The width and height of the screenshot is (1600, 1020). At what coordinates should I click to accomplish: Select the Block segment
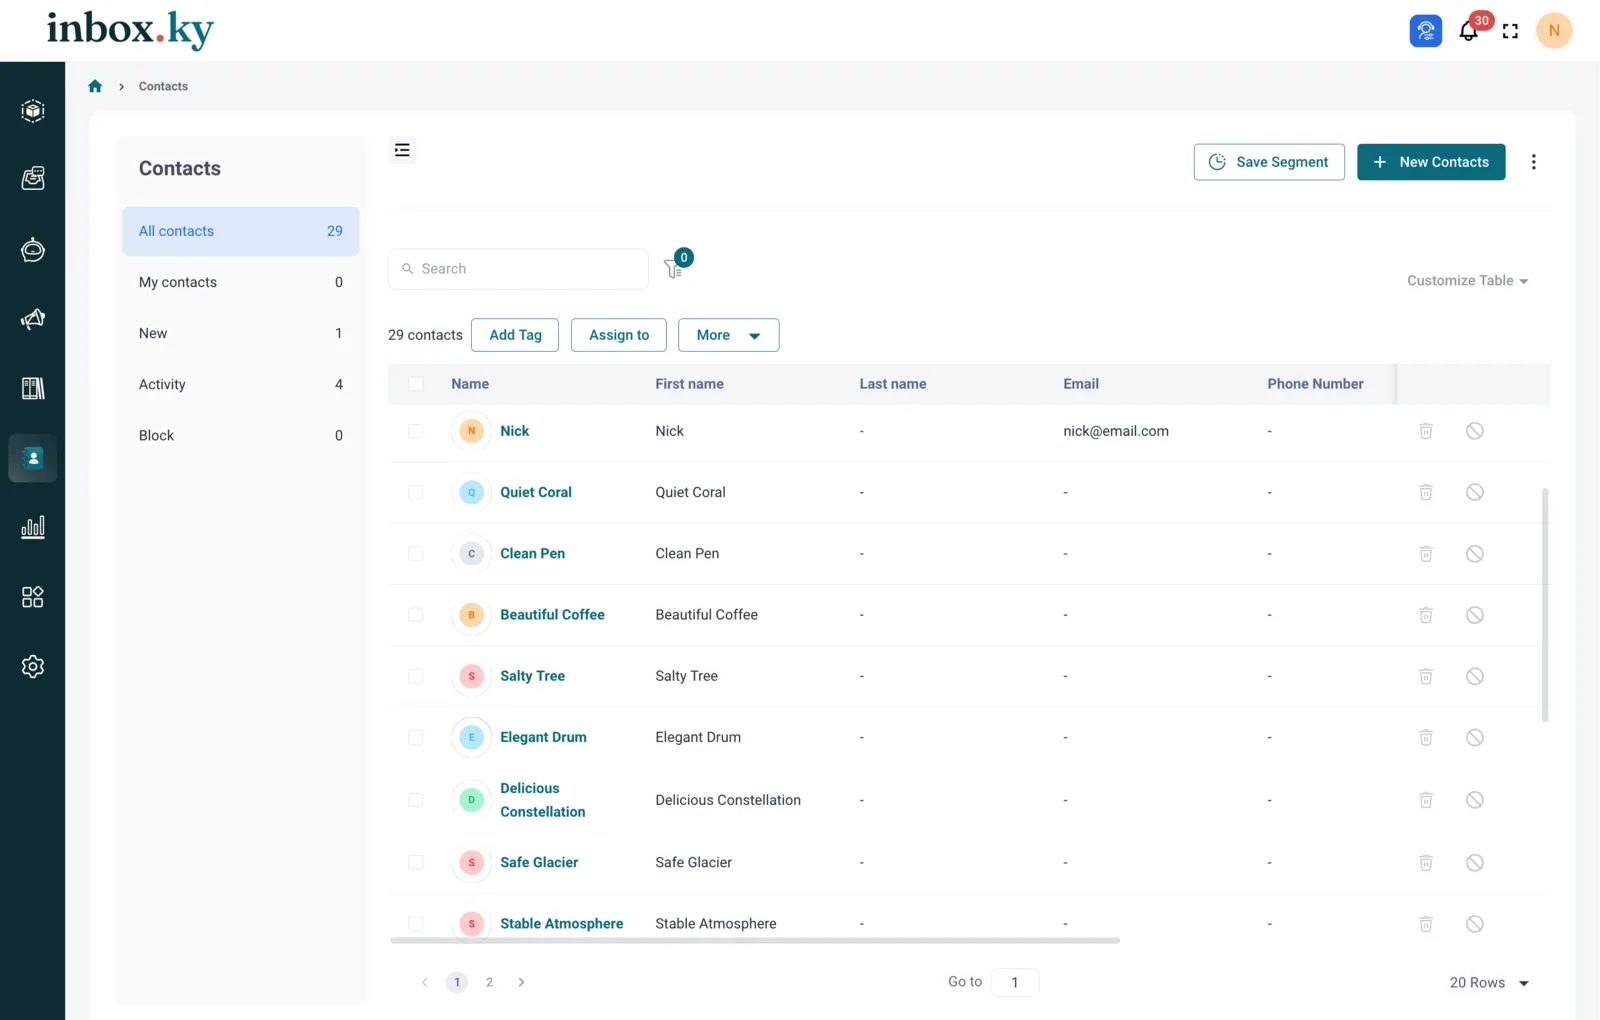tap(240, 435)
